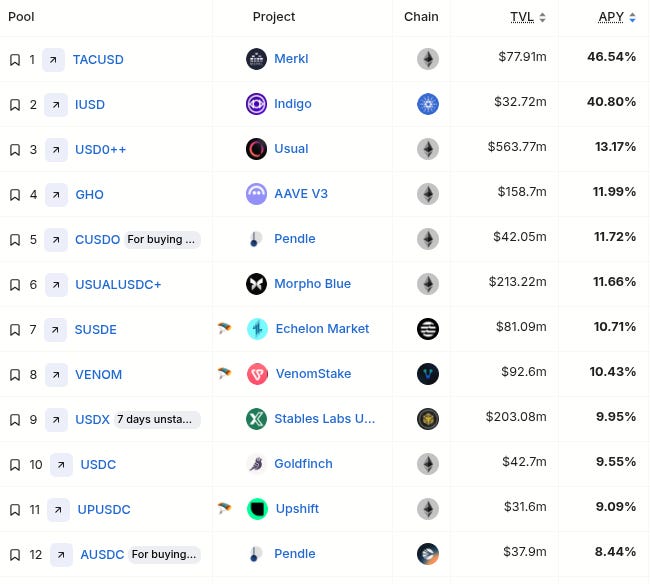The height and width of the screenshot is (584, 650).
Task: Click the Pendle logo in CUSDO row
Action: [x=255, y=239]
